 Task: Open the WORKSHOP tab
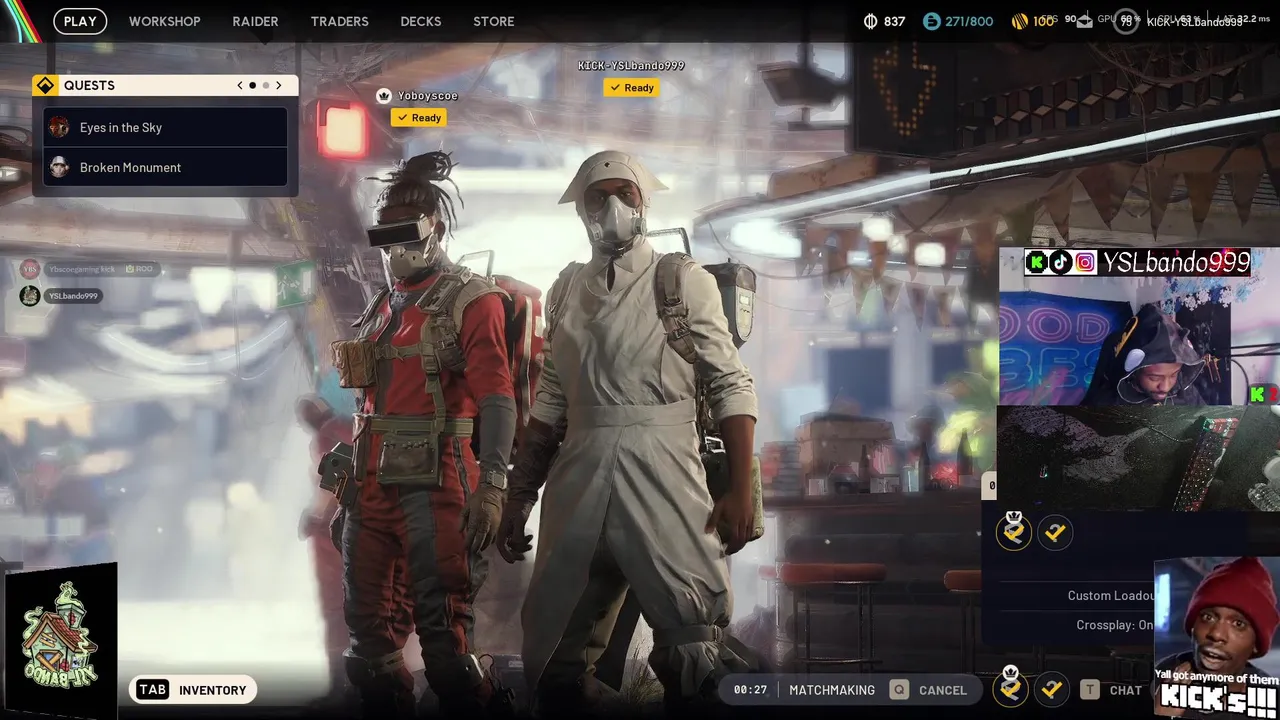click(x=165, y=21)
